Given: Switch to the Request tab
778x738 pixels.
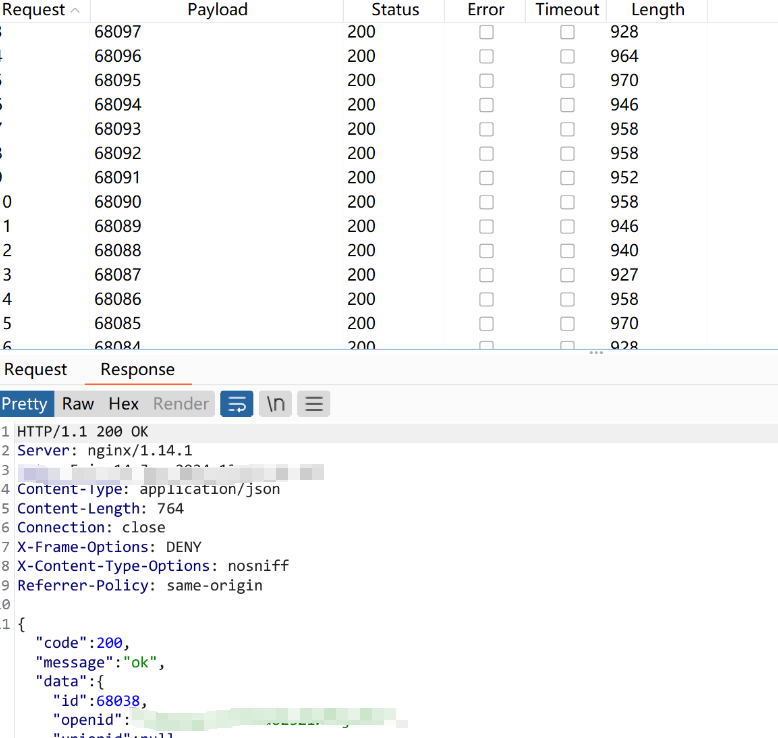Looking at the screenshot, I should click(x=36, y=370).
